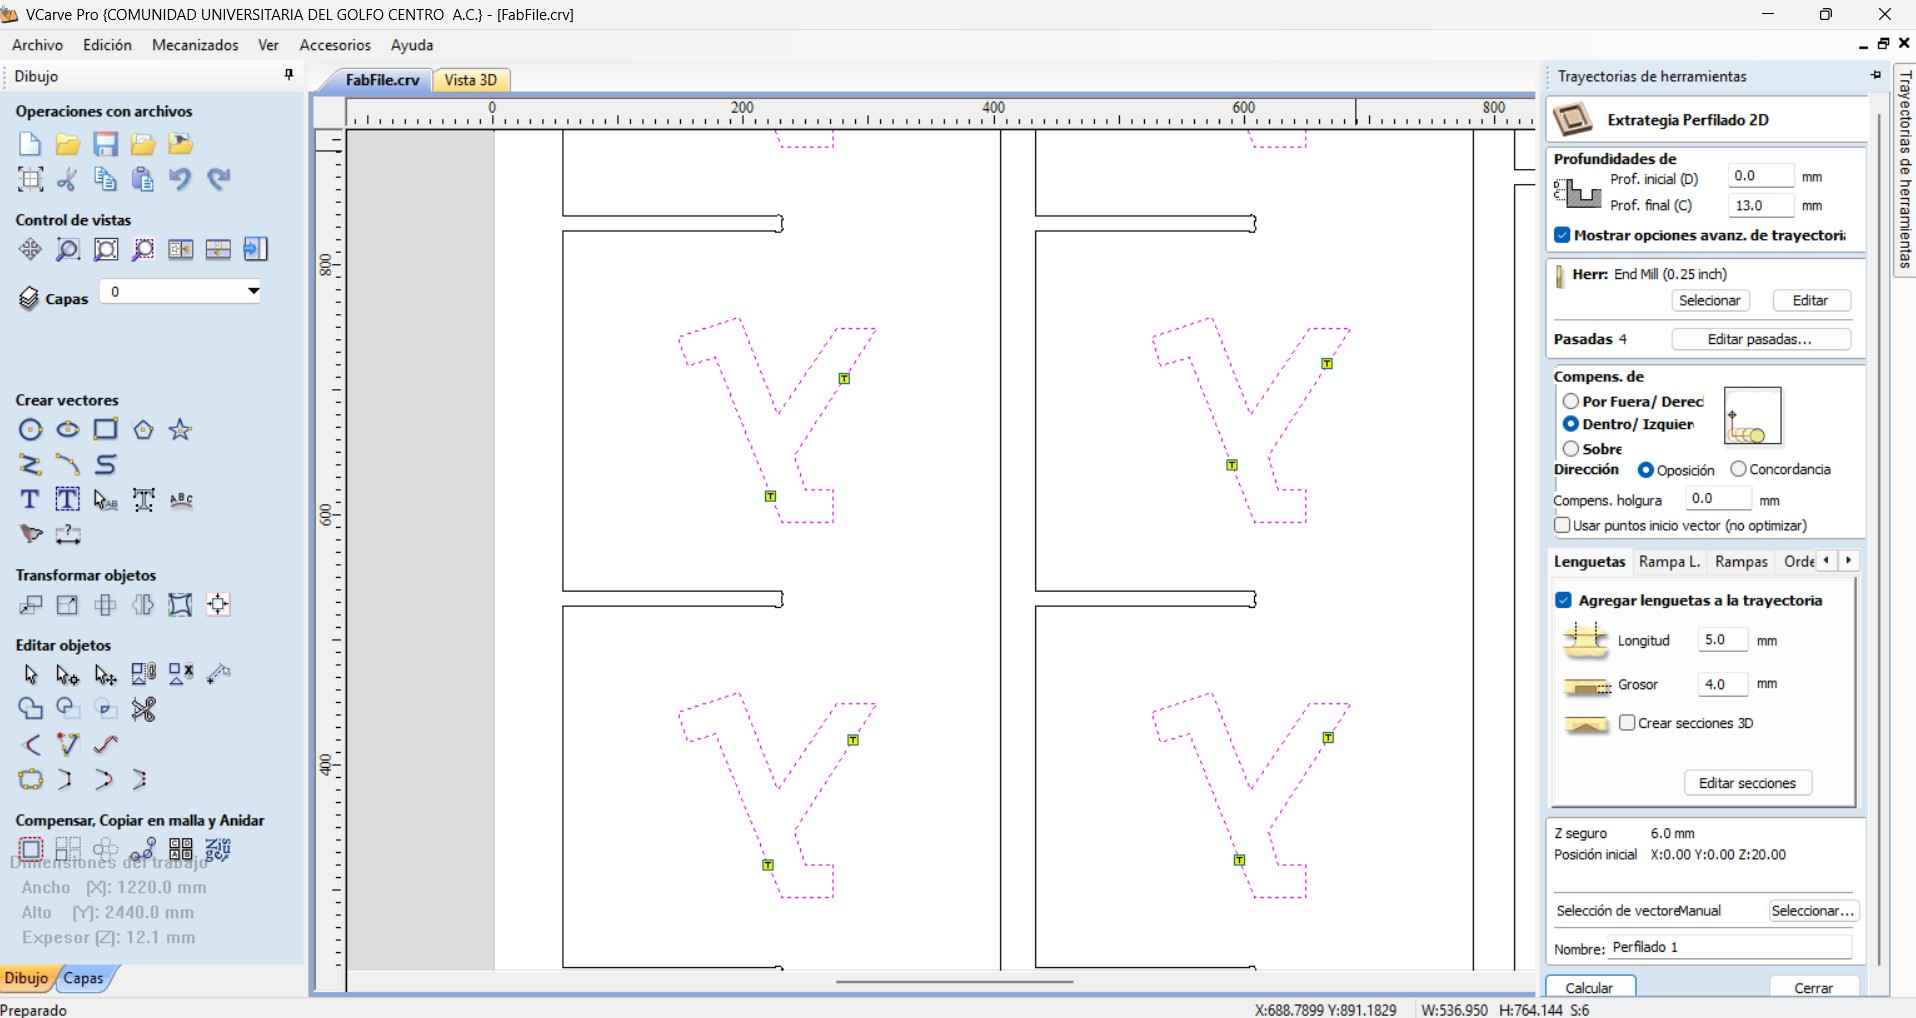
Task: Toggle pin on Trayectorias de herramientas panel
Action: pyautogui.click(x=1876, y=75)
